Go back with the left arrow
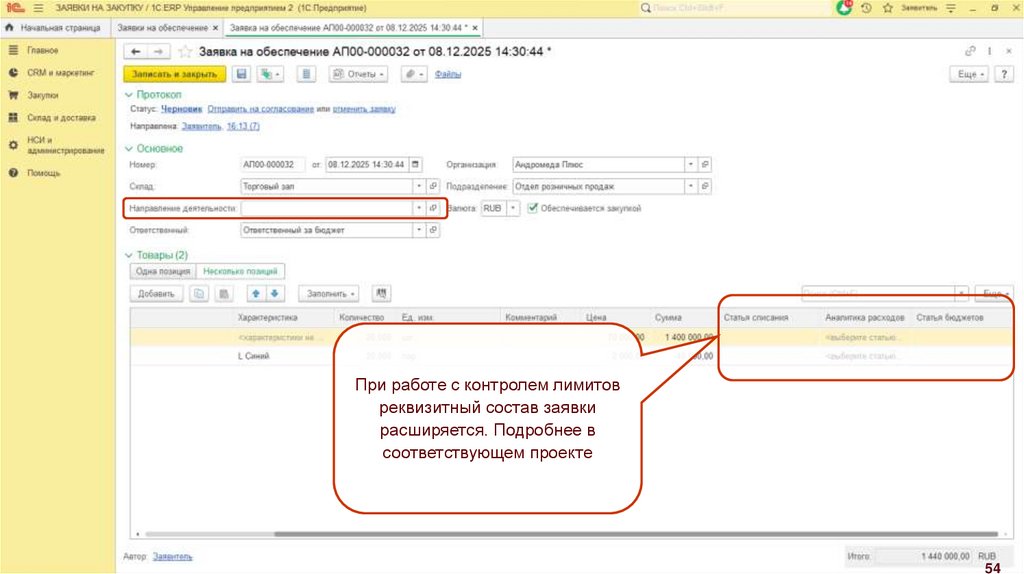The height and width of the screenshot is (574, 1024). pyautogui.click(x=135, y=52)
